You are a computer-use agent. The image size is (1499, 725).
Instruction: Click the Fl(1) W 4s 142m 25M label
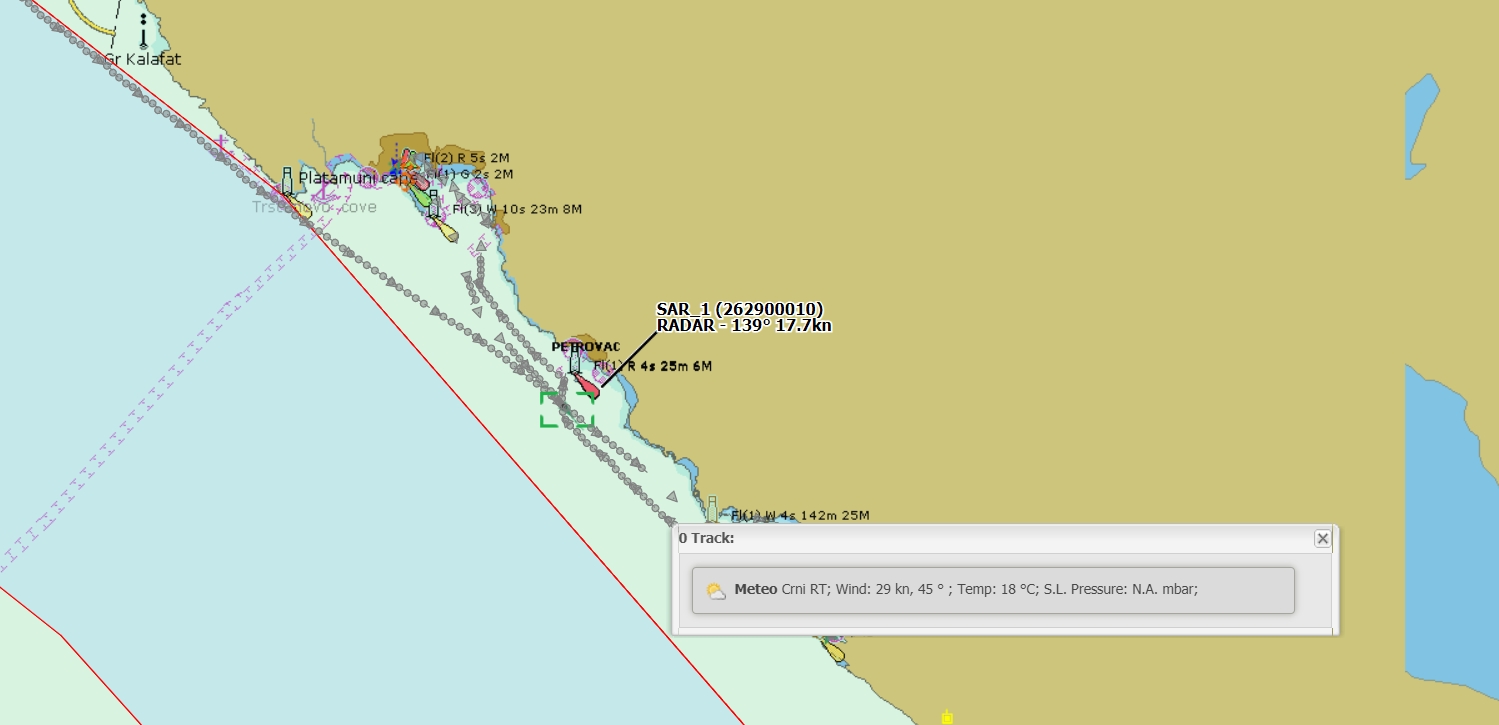click(x=800, y=516)
